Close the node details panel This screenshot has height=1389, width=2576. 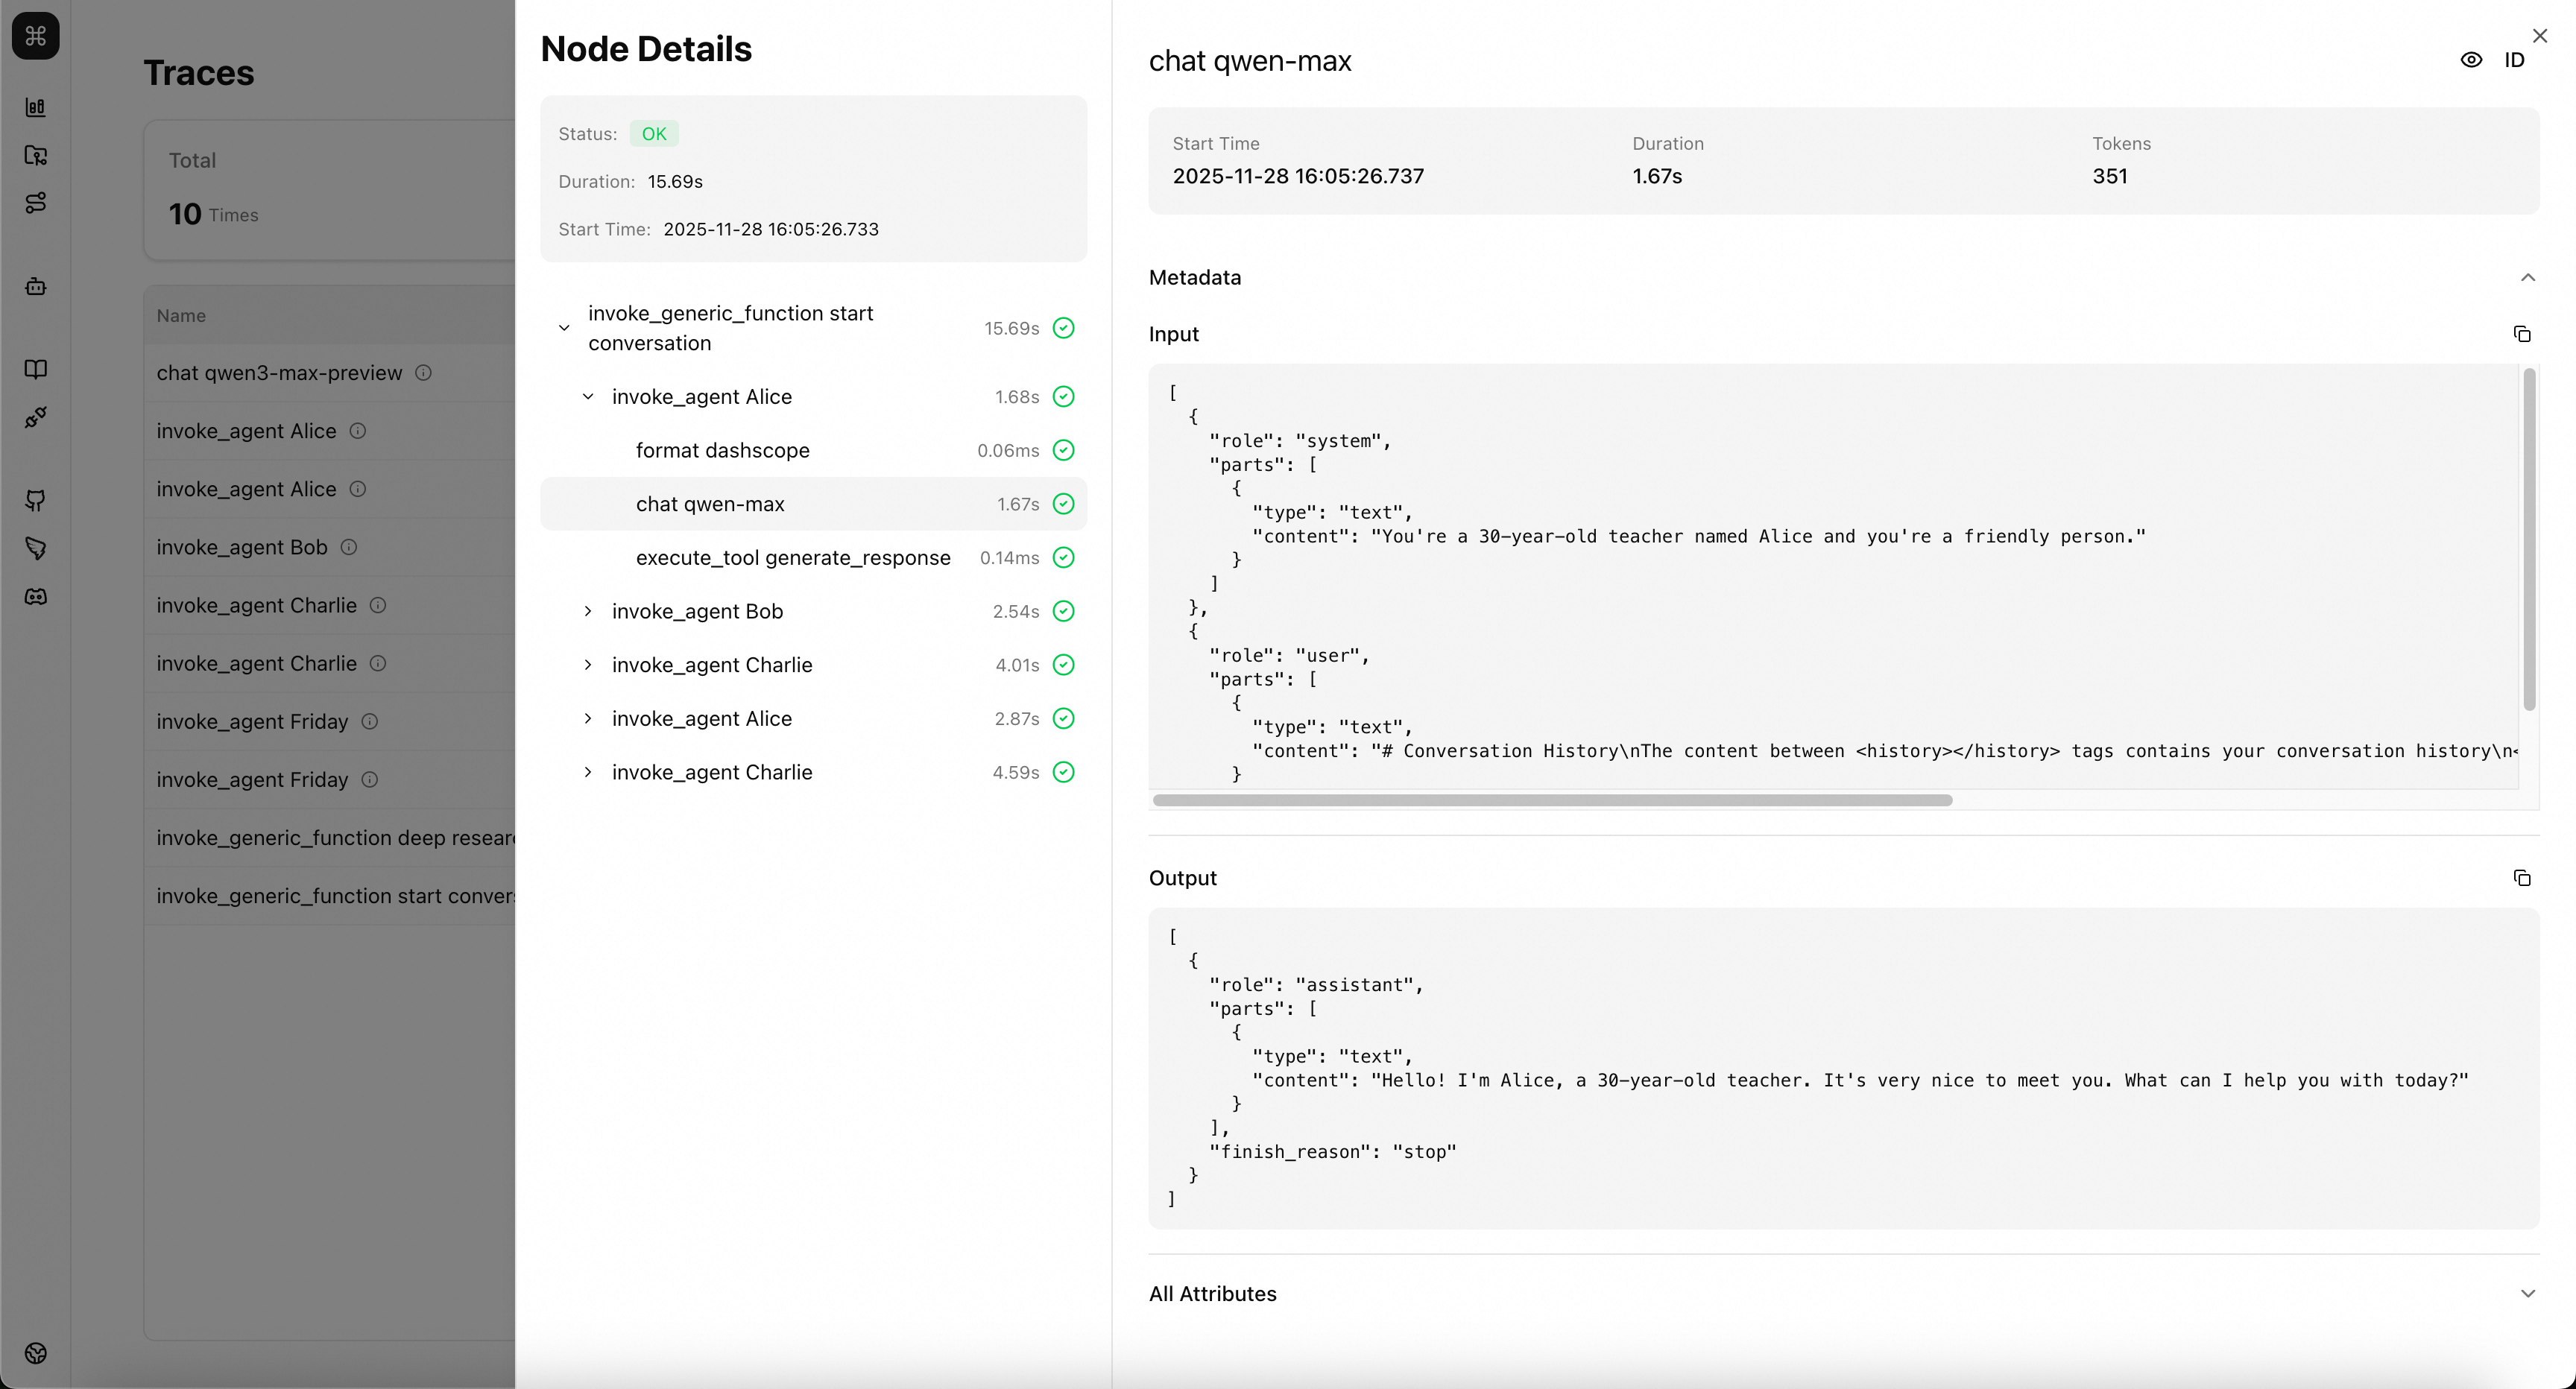(x=2539, y=36)
